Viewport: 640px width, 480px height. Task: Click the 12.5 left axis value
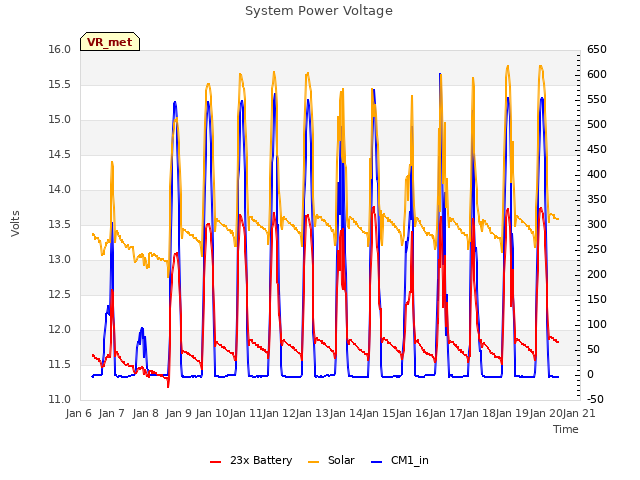(60, 295)
